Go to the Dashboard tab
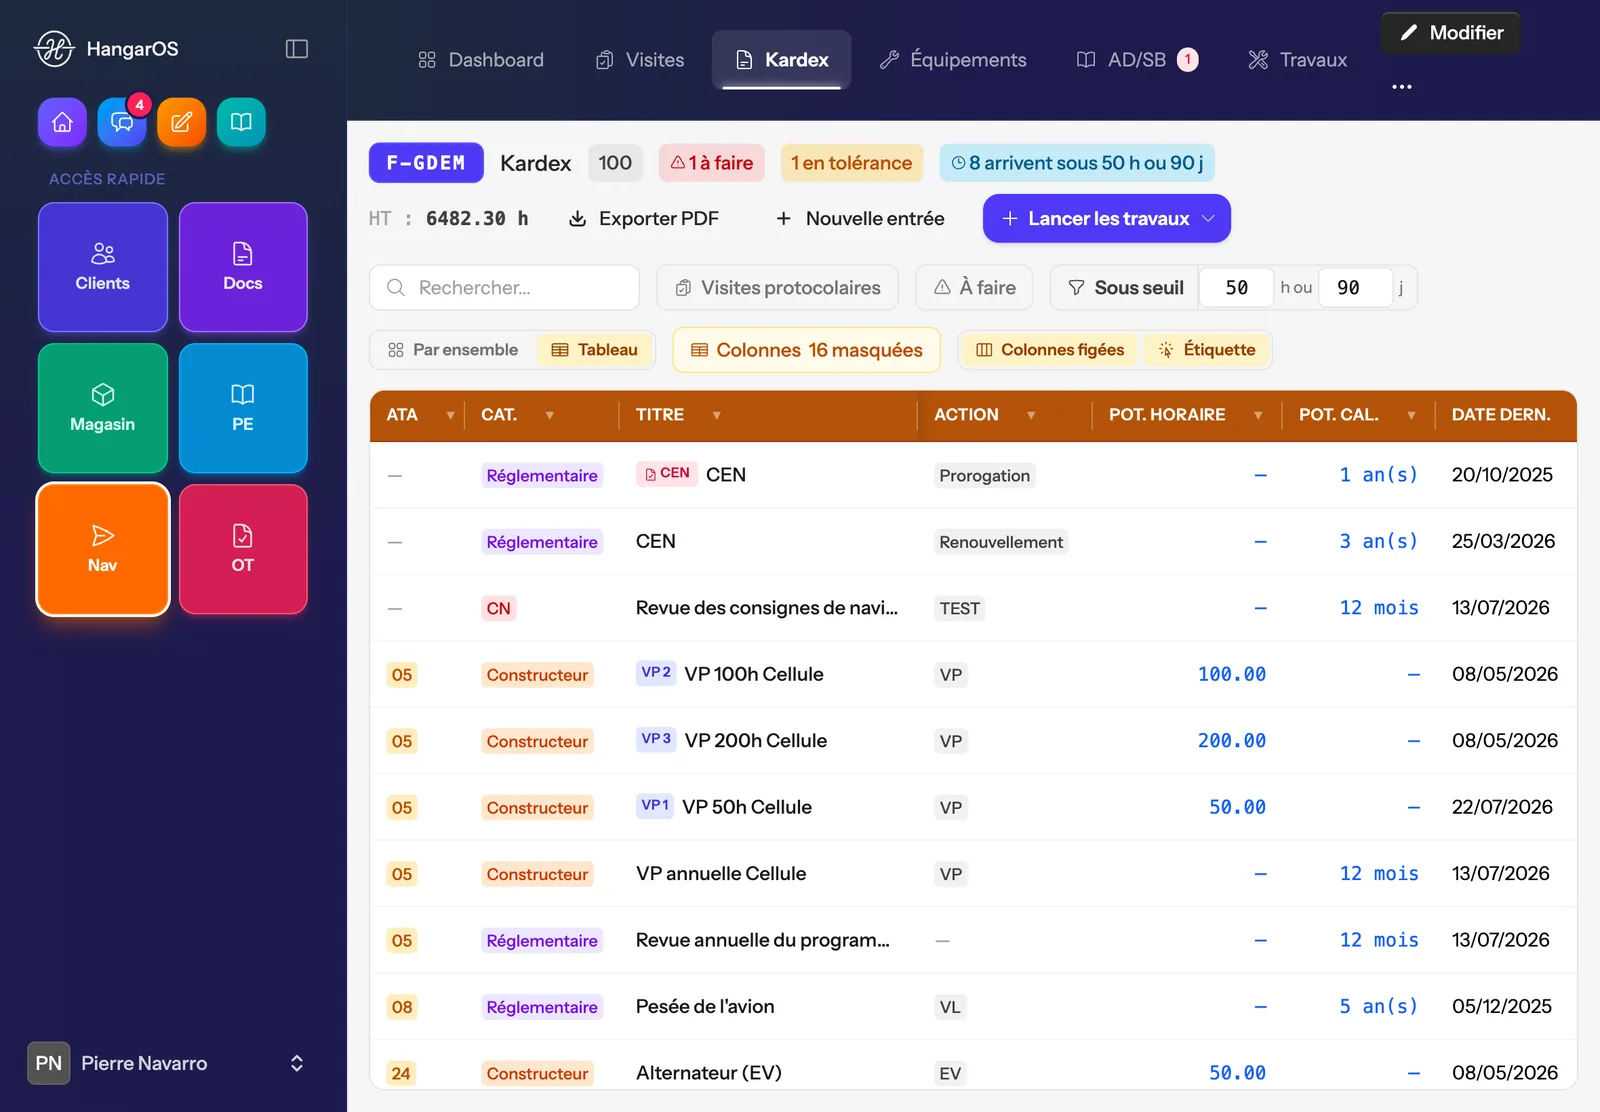 481,60
